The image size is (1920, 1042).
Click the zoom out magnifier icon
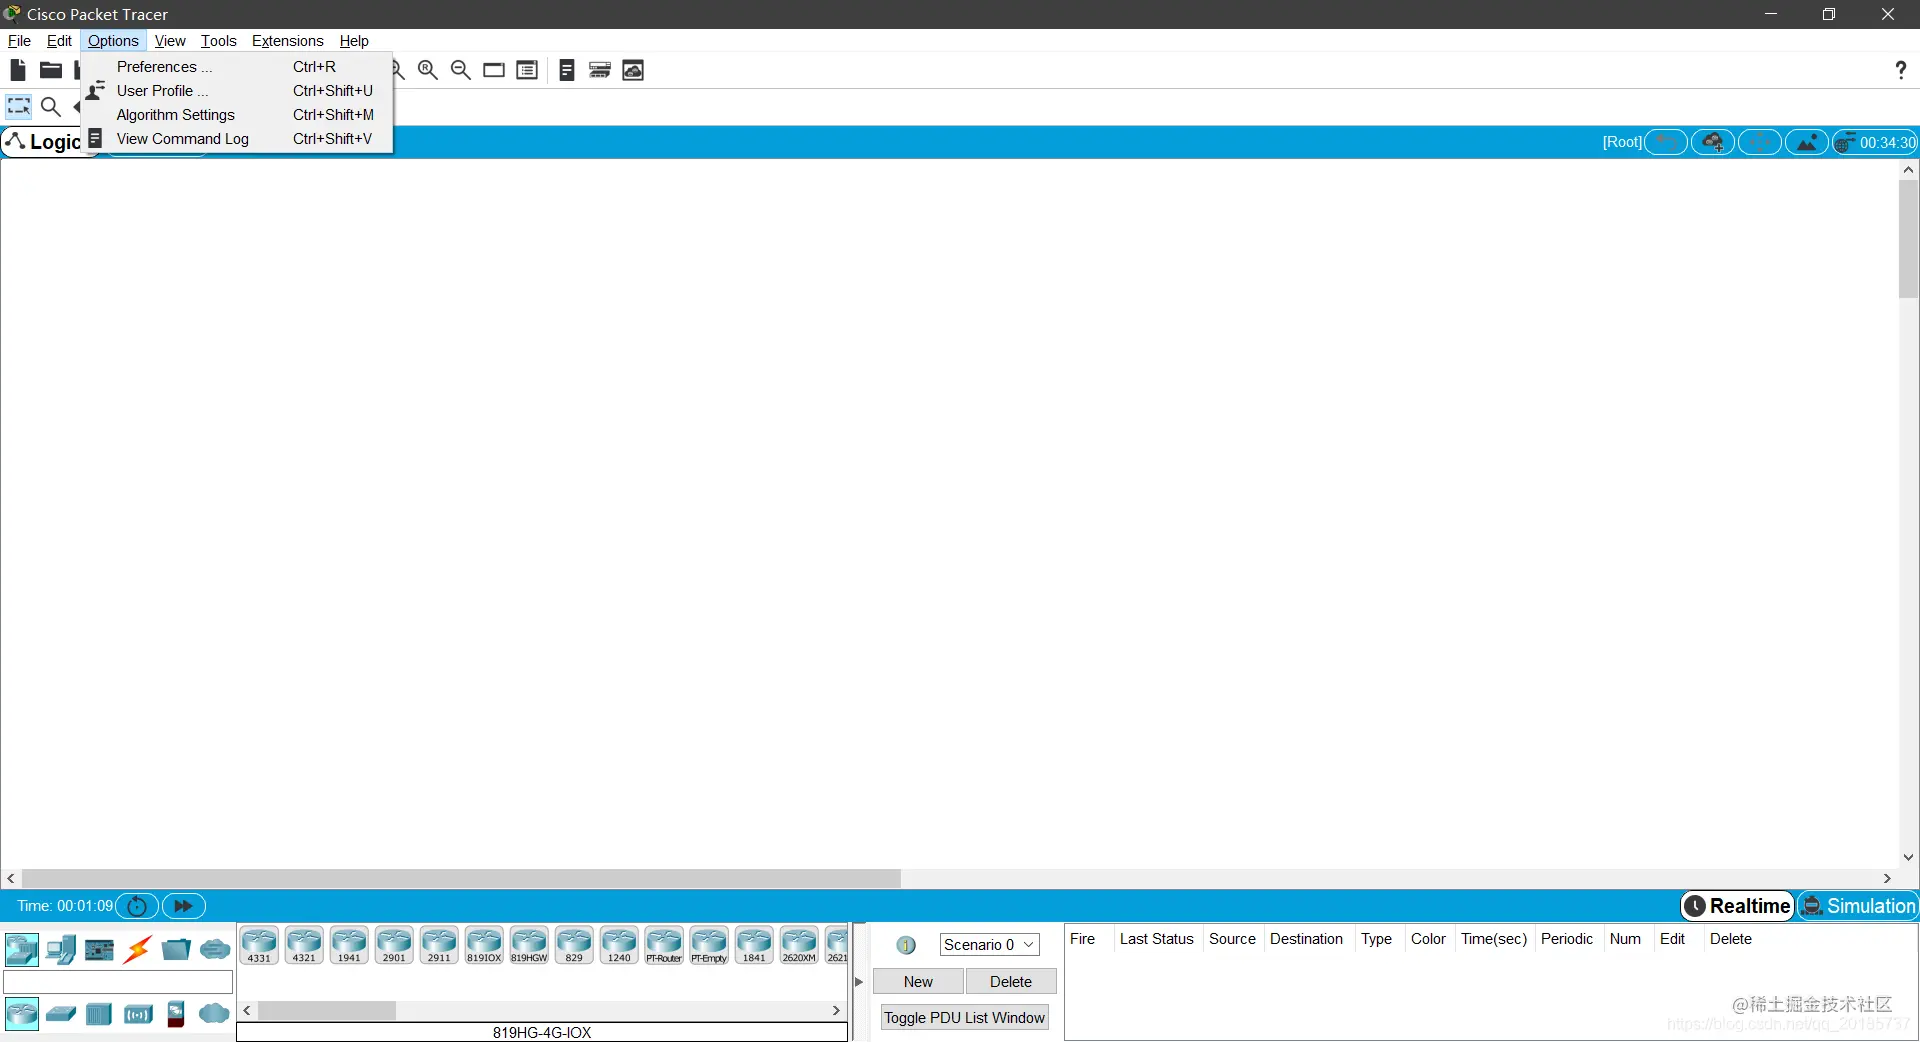coord(461,70)
